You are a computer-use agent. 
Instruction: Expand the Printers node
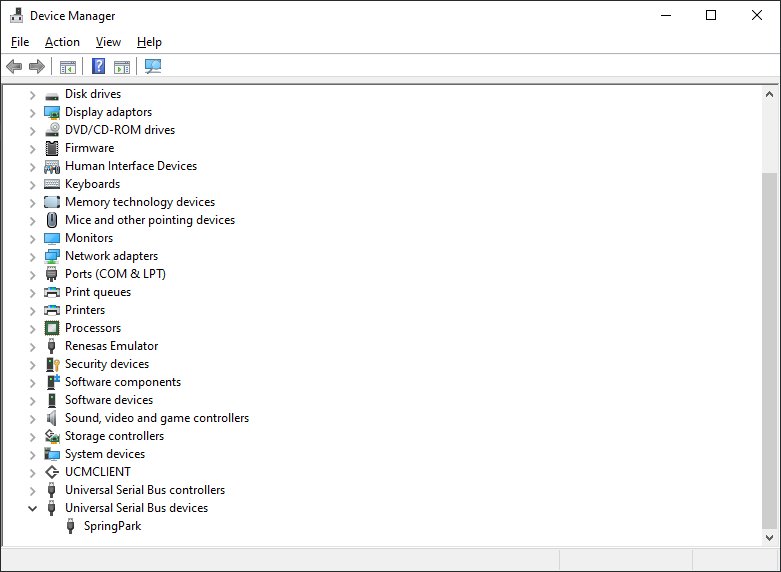click(x=32, y=310)
